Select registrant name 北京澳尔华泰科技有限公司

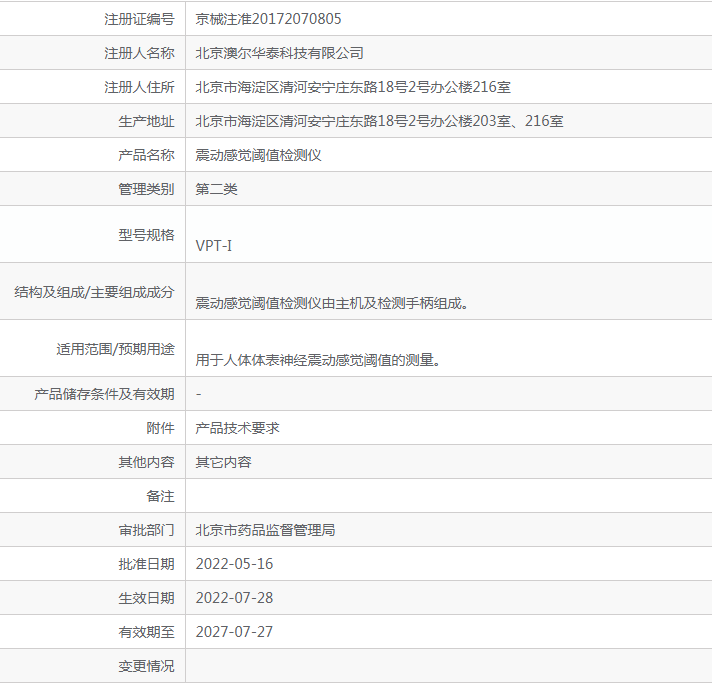pyautogui.click(x=279, y=53)
